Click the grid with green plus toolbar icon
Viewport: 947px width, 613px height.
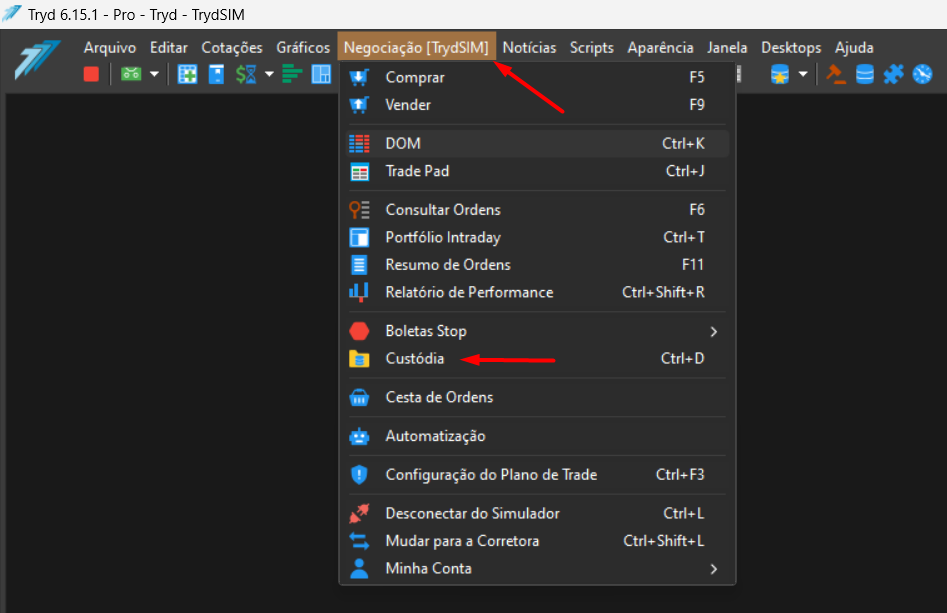click(187, 74)
